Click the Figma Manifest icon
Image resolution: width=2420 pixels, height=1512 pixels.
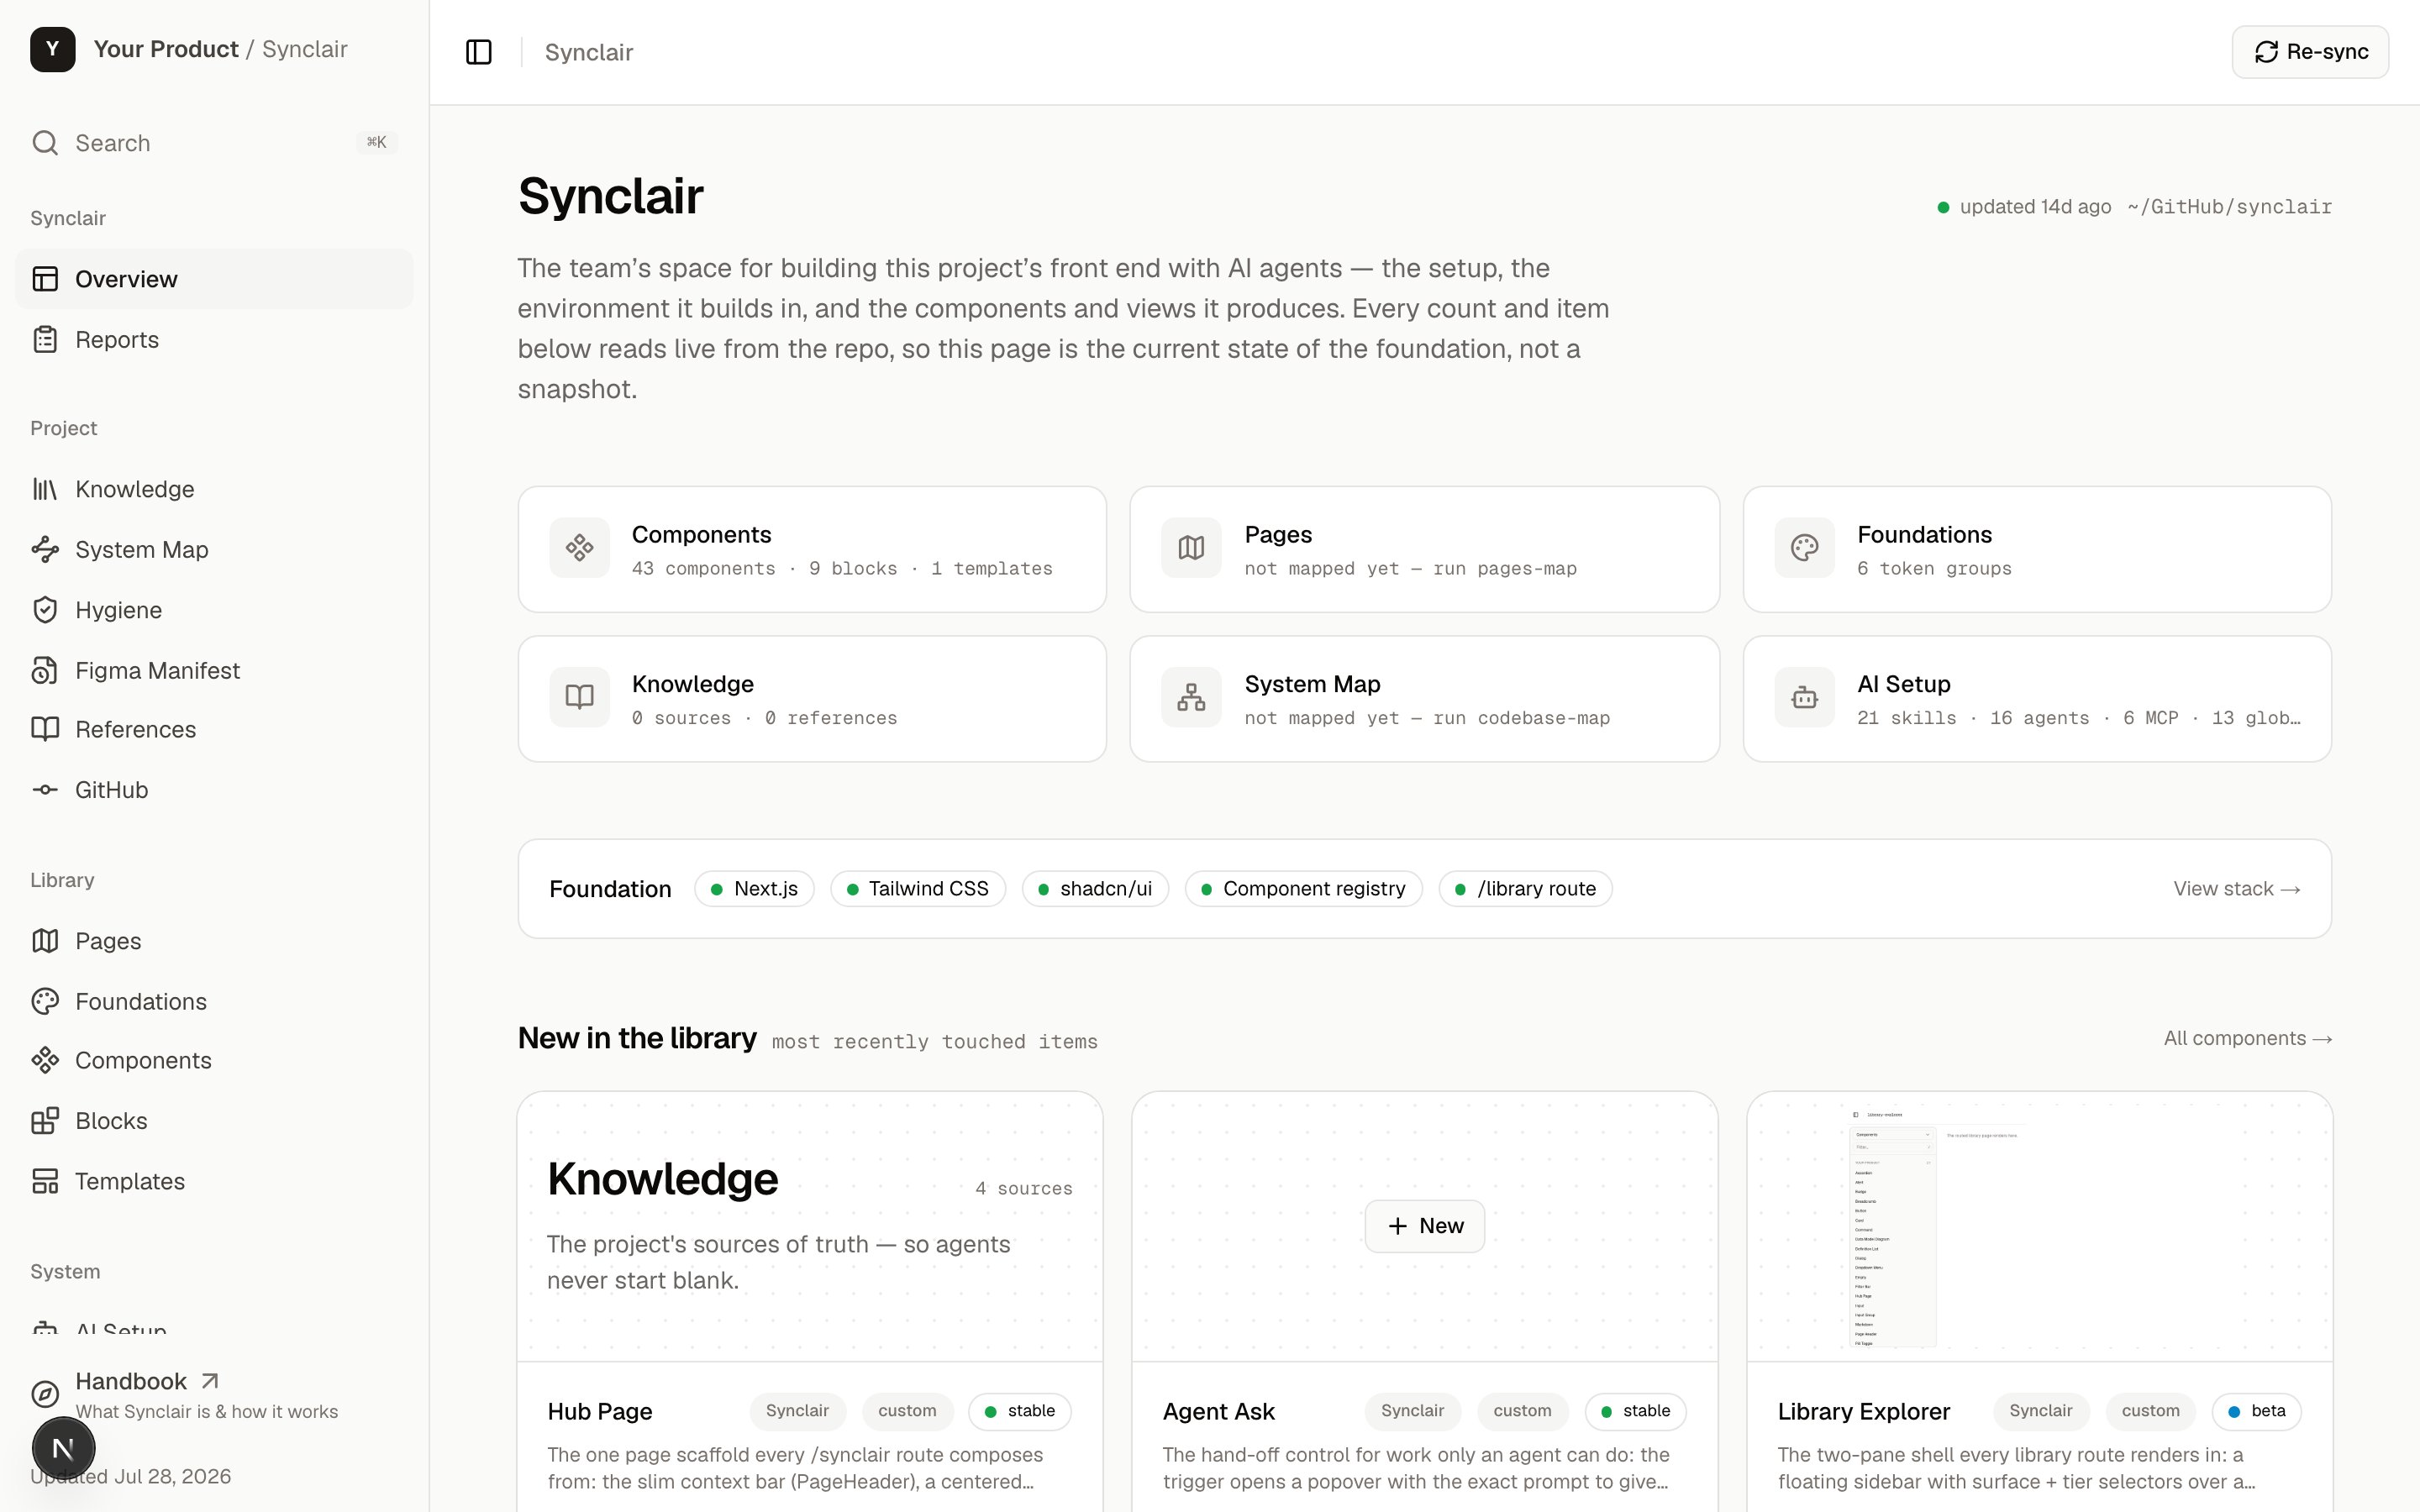click(45, 670)
